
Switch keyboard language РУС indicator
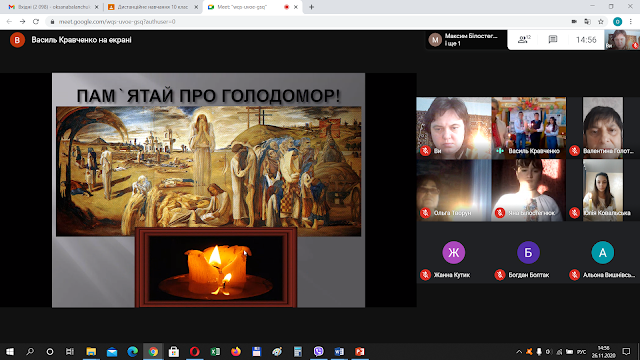582,351
